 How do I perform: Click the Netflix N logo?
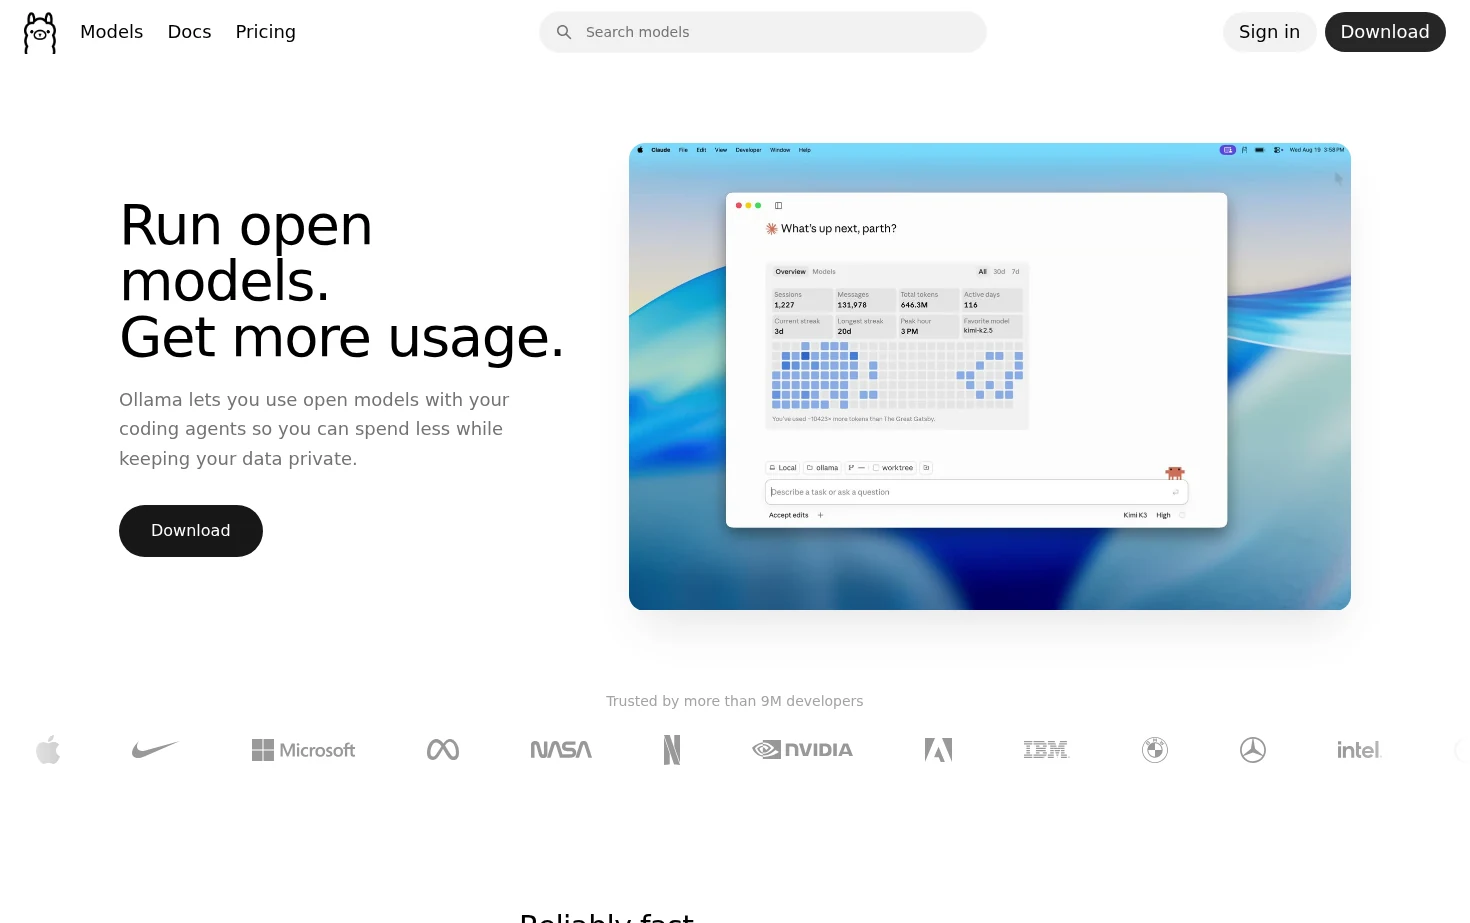pos(672,750)
